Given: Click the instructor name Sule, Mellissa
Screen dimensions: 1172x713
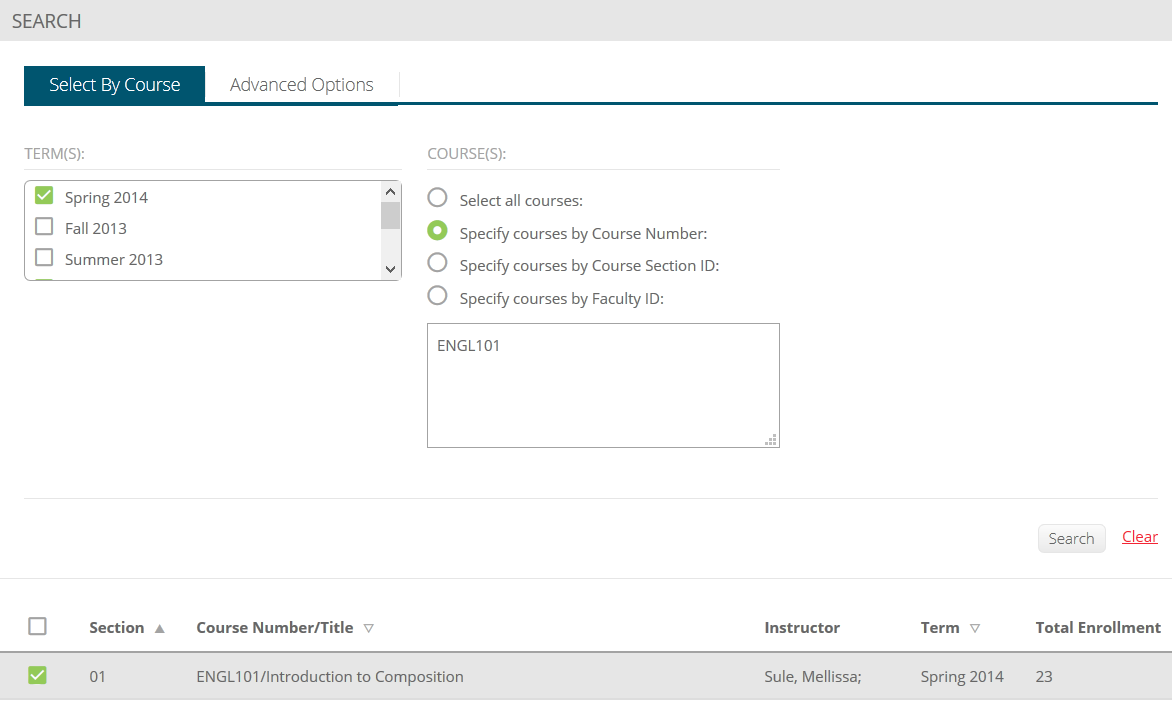Looking at the screenshot, I should point(812,676).
